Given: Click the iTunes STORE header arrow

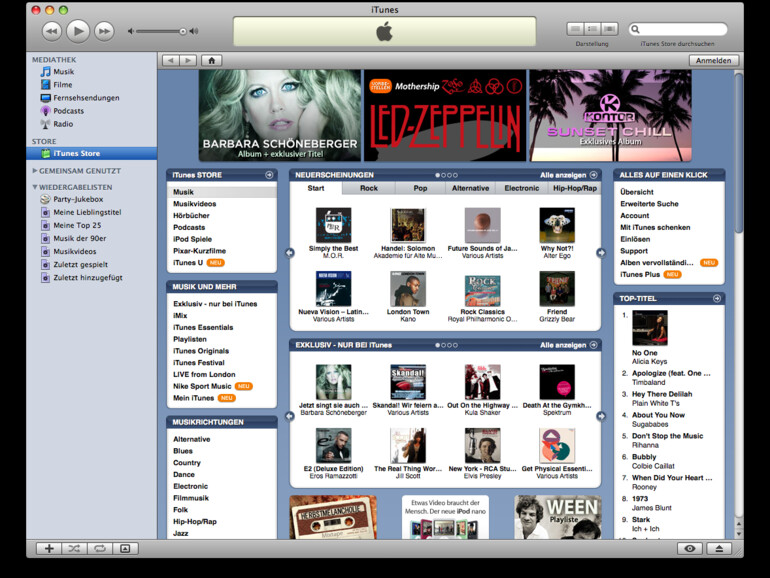Looking at the screenshot, I should tap(269, 175).
